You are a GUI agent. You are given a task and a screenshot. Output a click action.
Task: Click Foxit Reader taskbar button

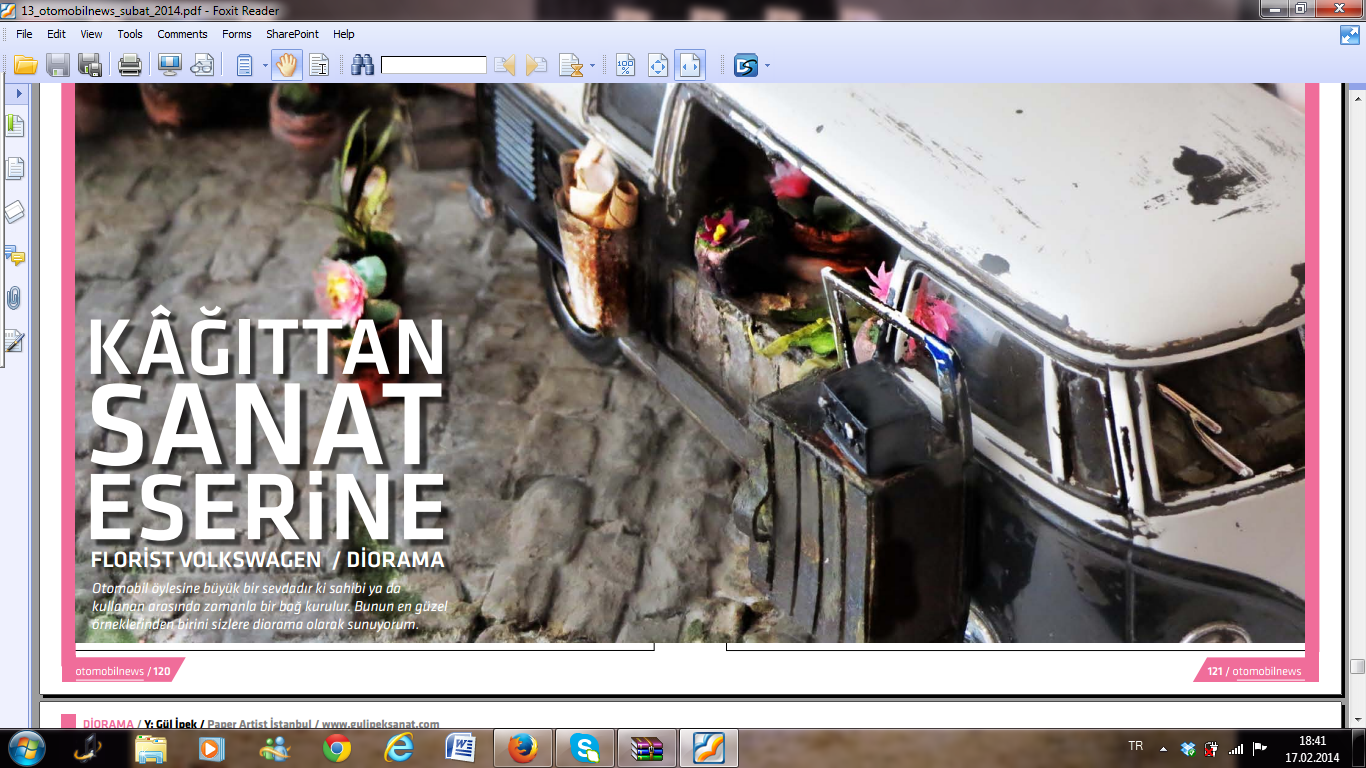[709, 748]
